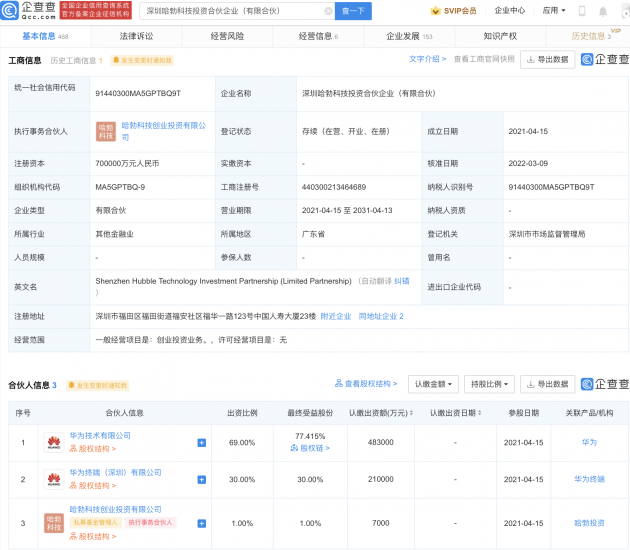Open 股权结构 under 哈勃科技创业投资

click(x=93, y=536)
